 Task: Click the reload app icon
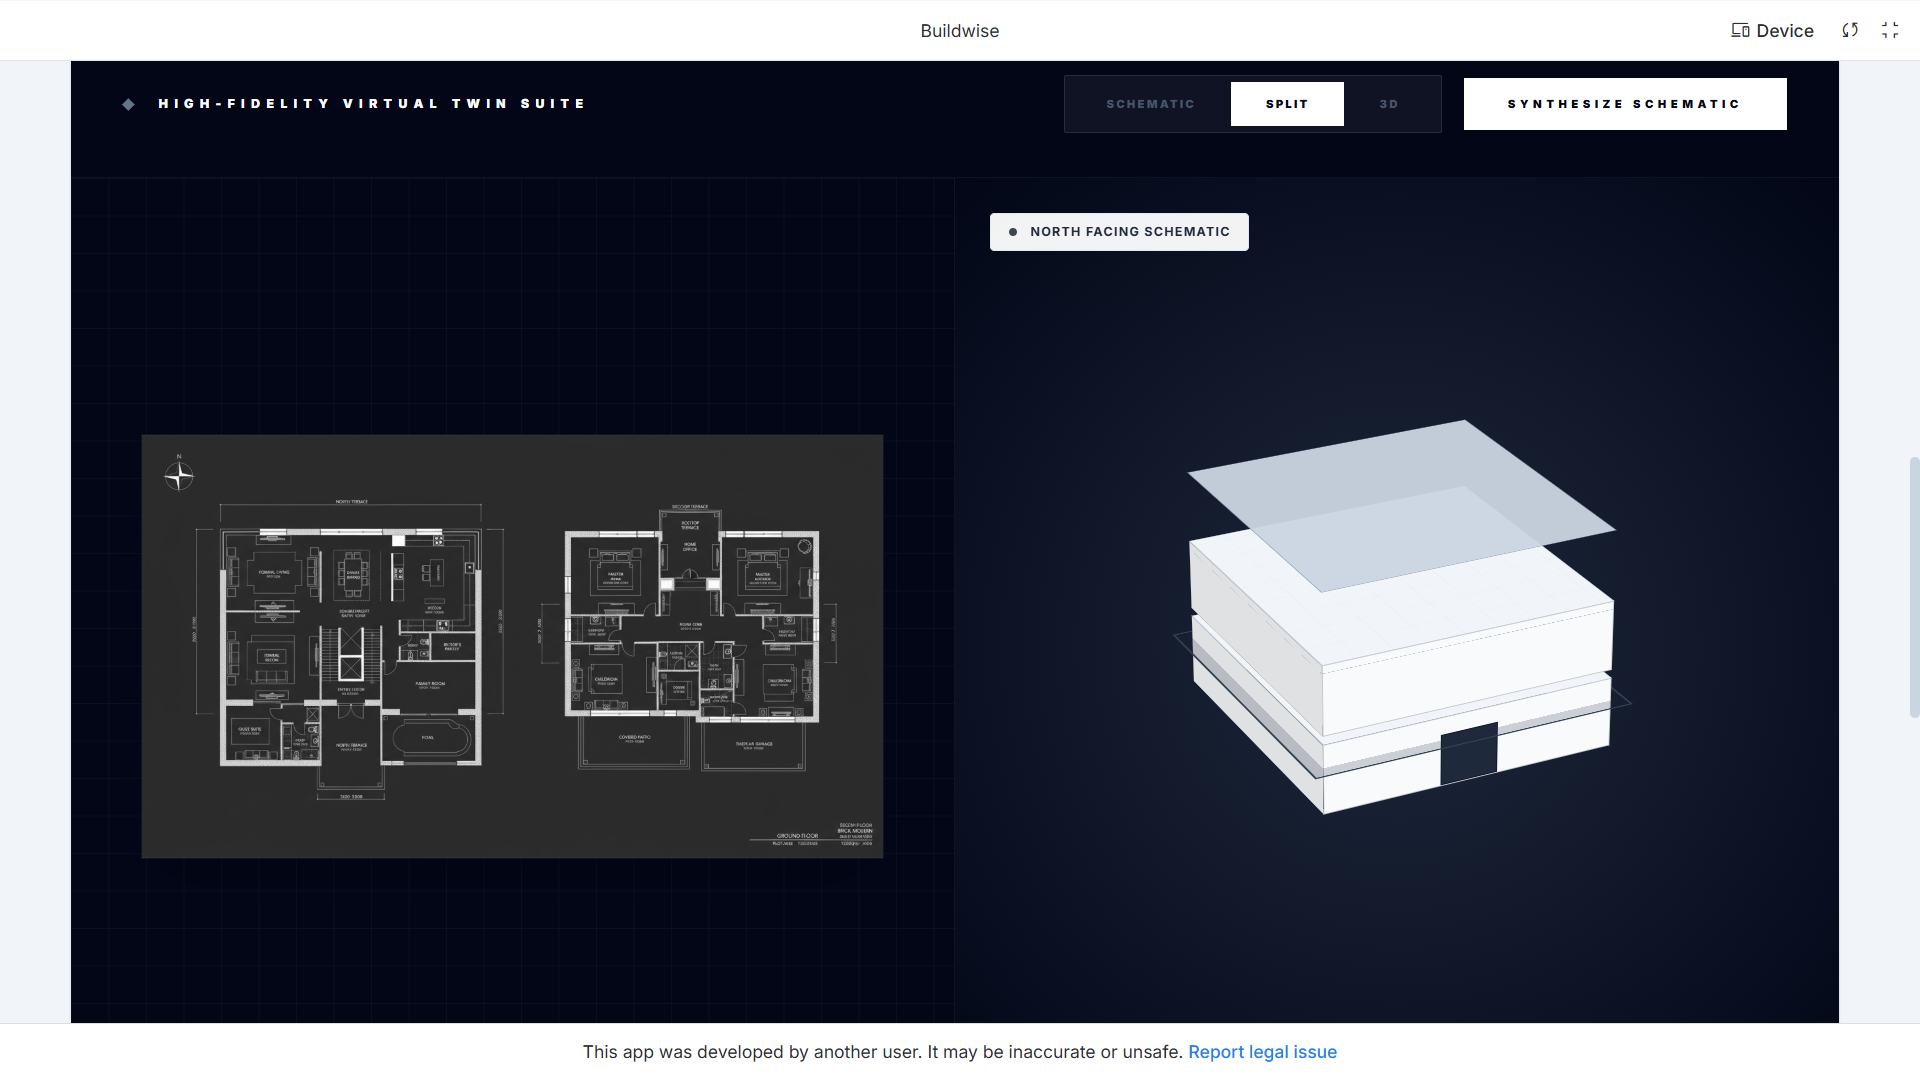(x=1850, y=30)
